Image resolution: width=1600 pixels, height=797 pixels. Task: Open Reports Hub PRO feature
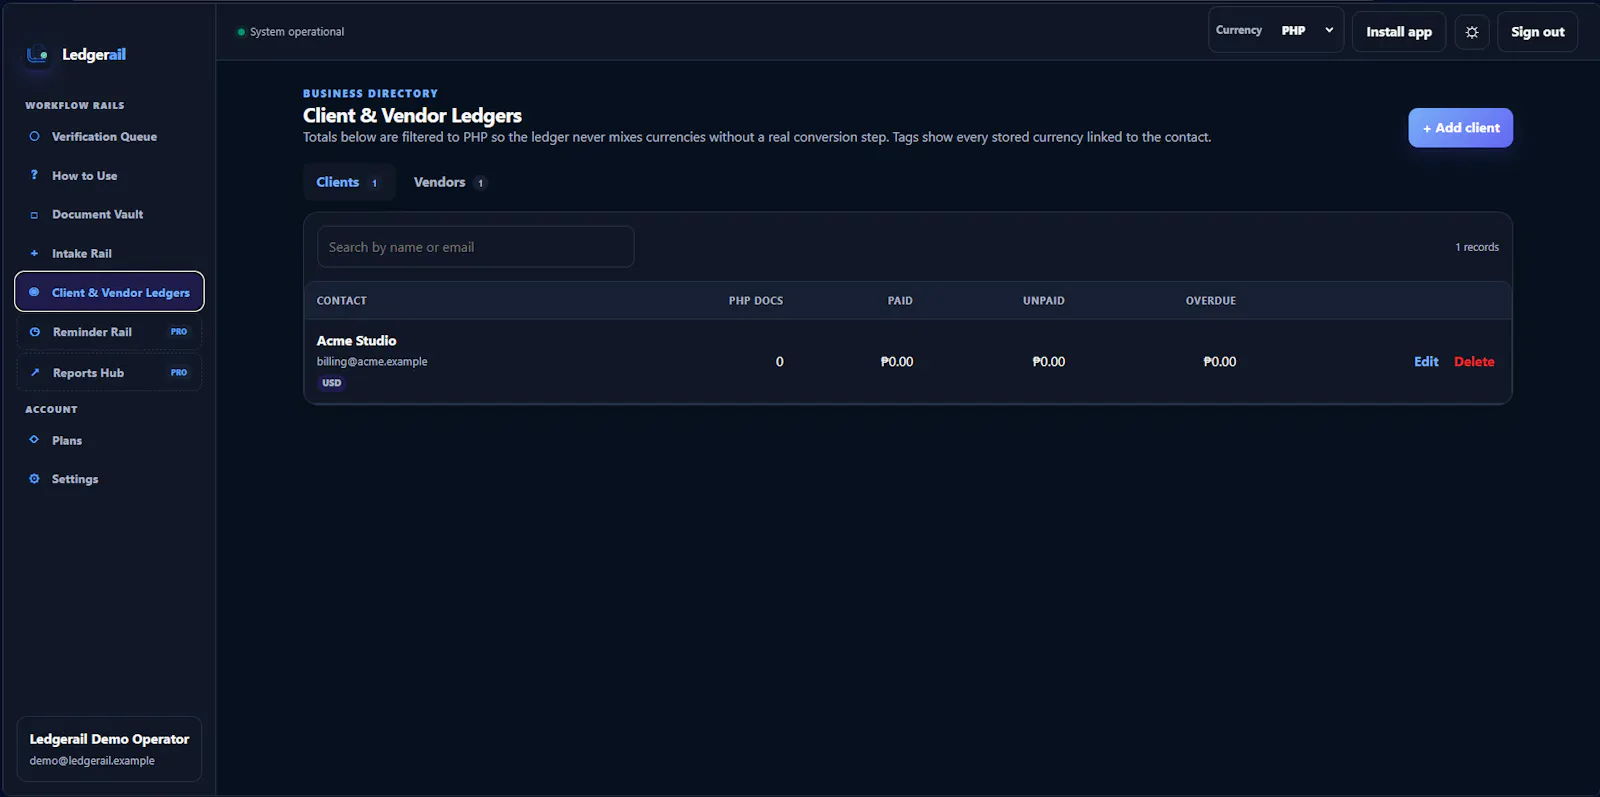(109, 372)
